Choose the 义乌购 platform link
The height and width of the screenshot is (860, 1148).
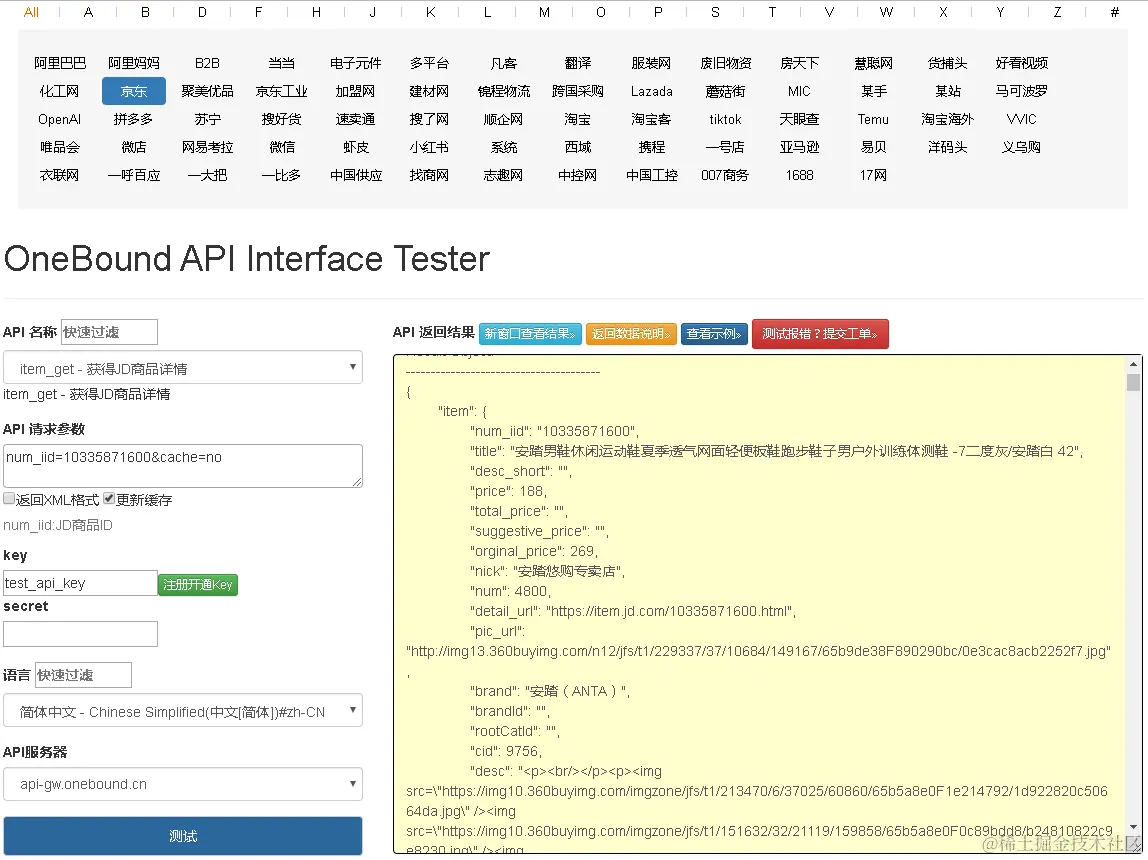click(x=1021, y=146)
